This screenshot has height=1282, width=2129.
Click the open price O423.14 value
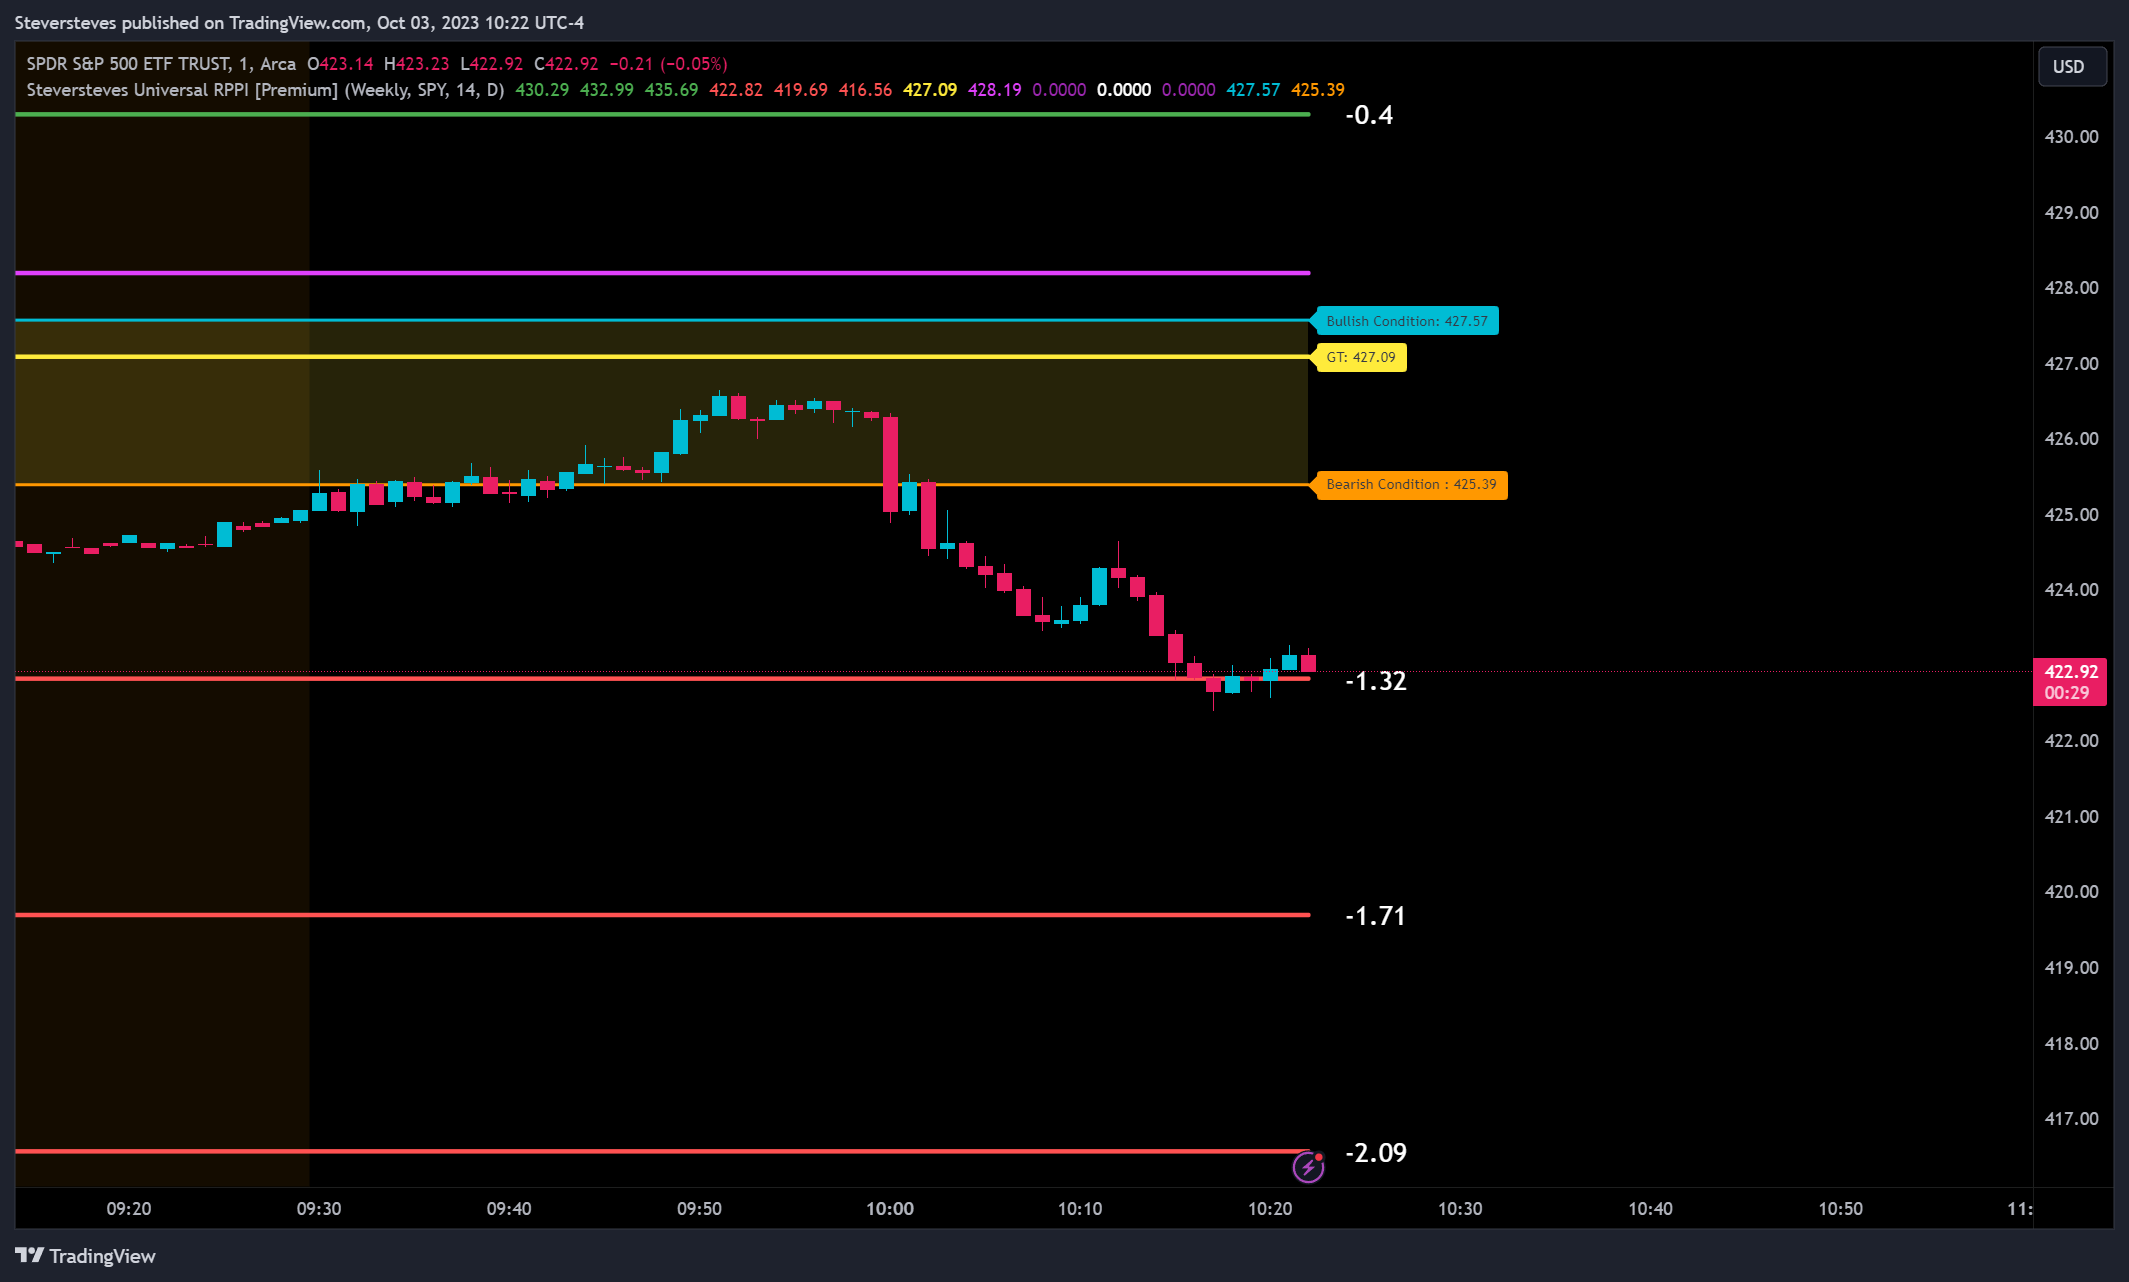coord(340,64)
